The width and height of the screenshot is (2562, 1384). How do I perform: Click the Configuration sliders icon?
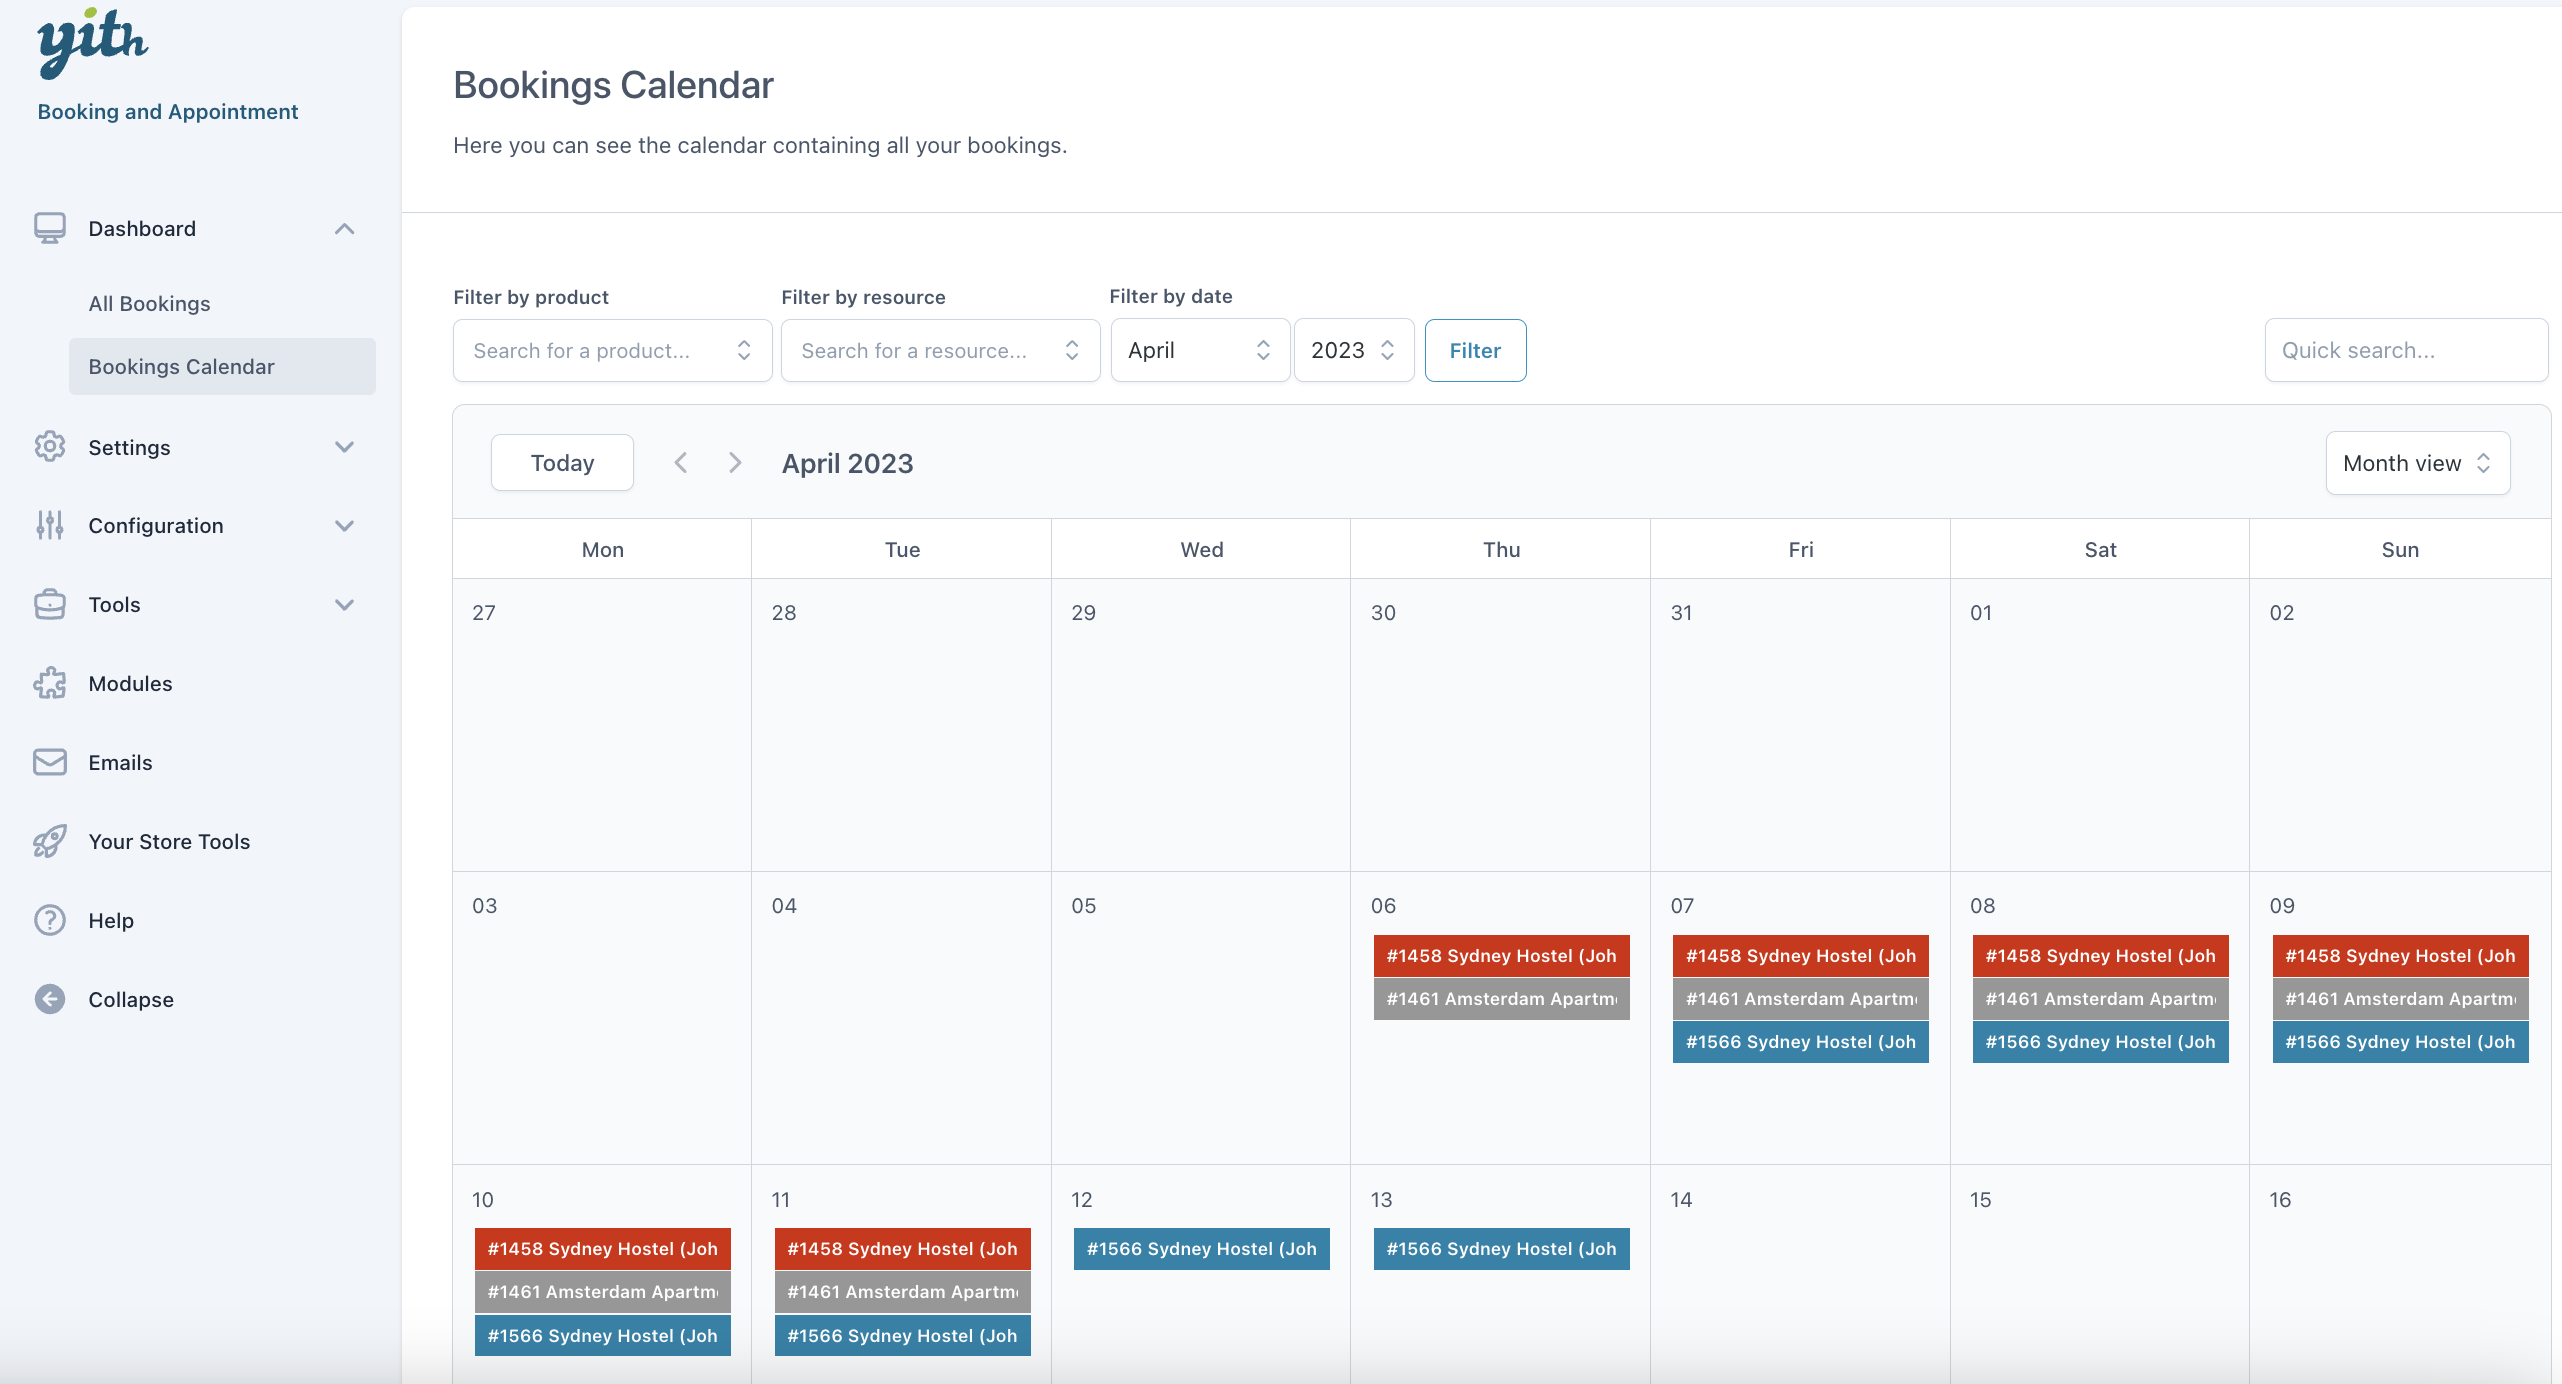pos(49,525)
